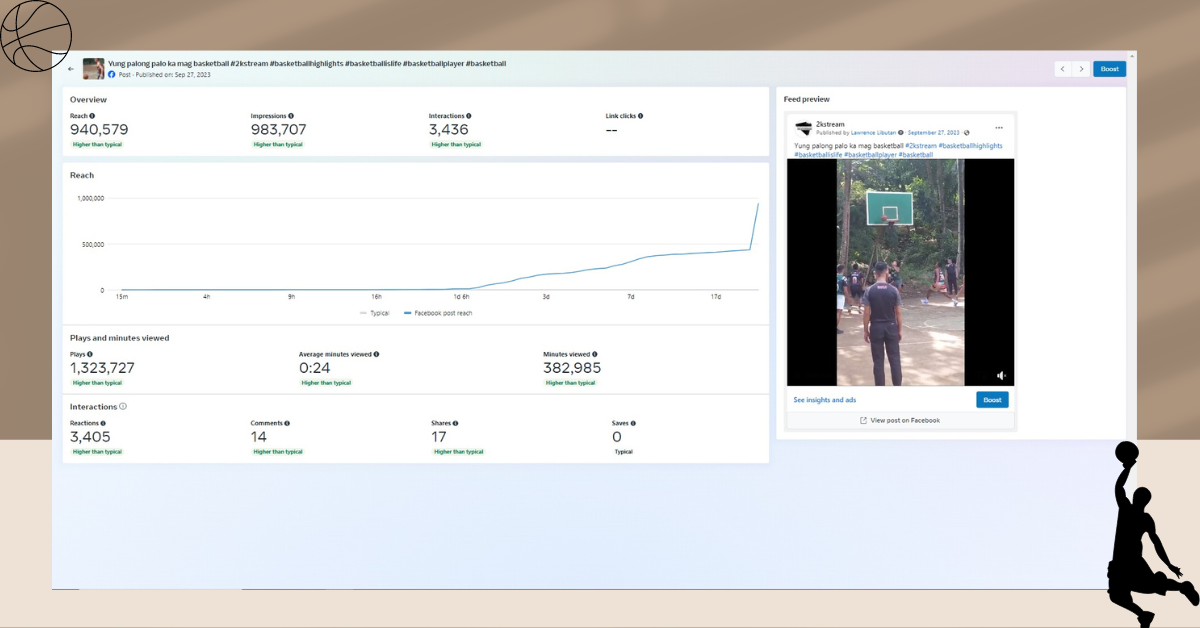Open Lawrence Libutan publisher link
The image size is (1200, 628).
point(874,132)
